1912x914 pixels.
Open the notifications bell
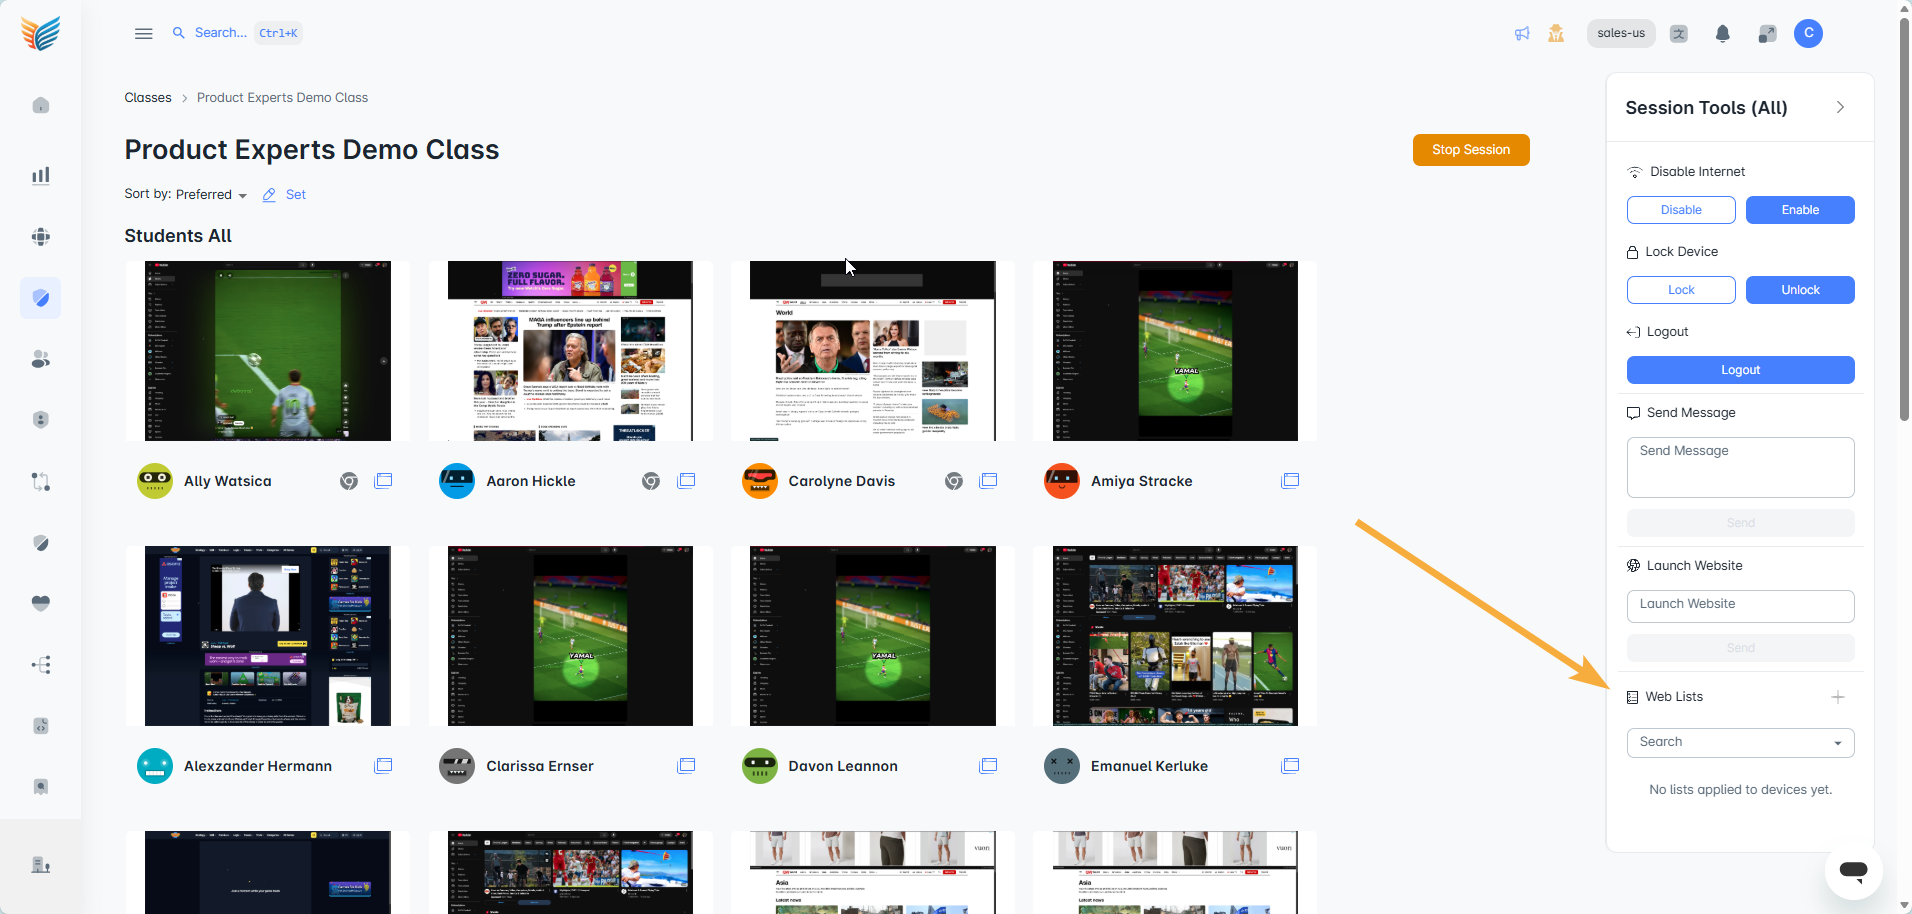pos(1723,33)
